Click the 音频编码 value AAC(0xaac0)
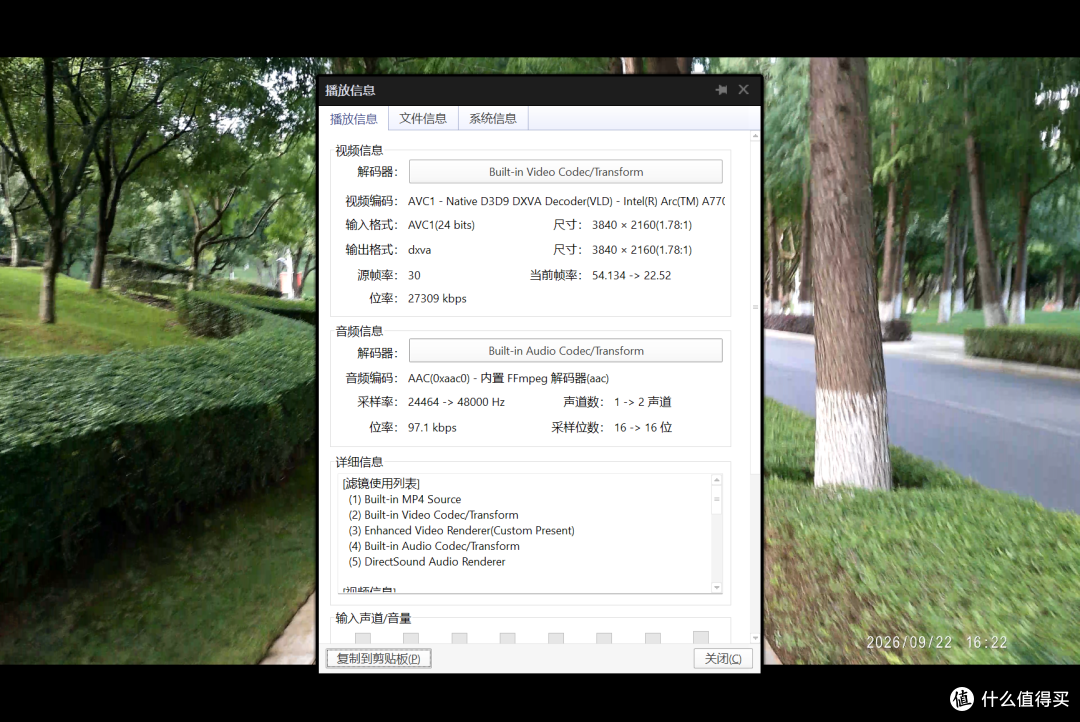The width and height of the screenshot is (1080, 722). [x=508, y=378]
